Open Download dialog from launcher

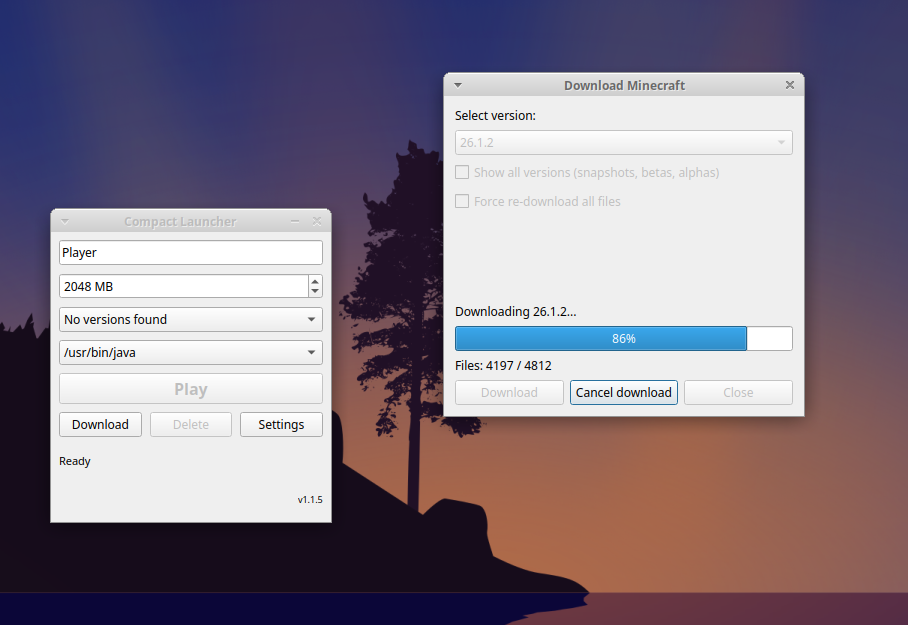100,425
